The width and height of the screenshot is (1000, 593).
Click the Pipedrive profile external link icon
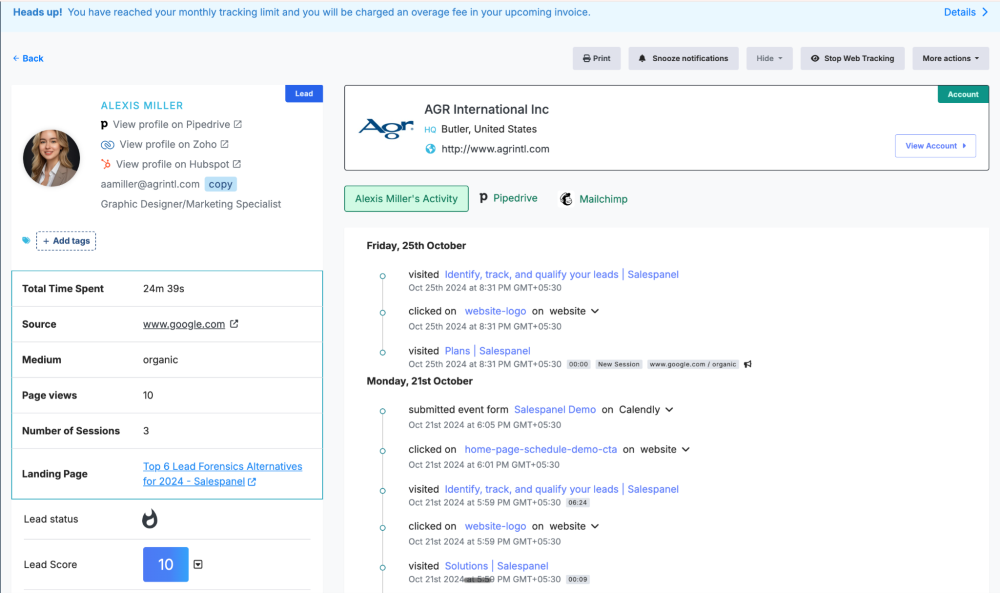click(238, 125)
